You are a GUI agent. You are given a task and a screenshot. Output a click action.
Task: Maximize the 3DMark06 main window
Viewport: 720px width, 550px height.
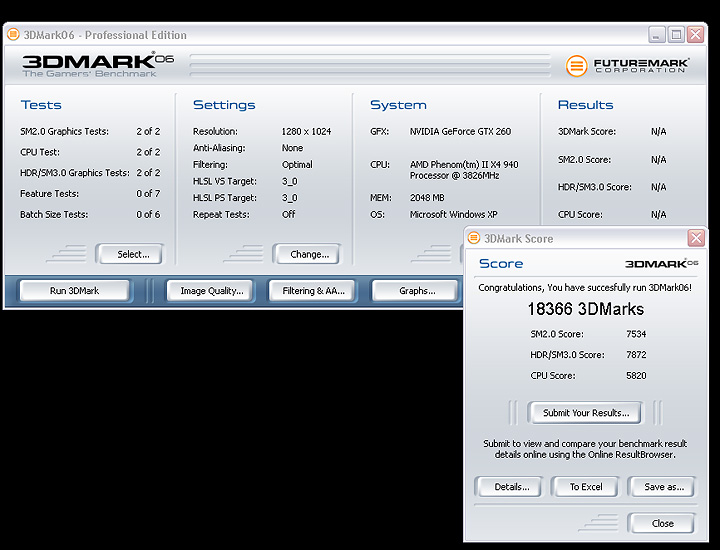click(676, 34)
